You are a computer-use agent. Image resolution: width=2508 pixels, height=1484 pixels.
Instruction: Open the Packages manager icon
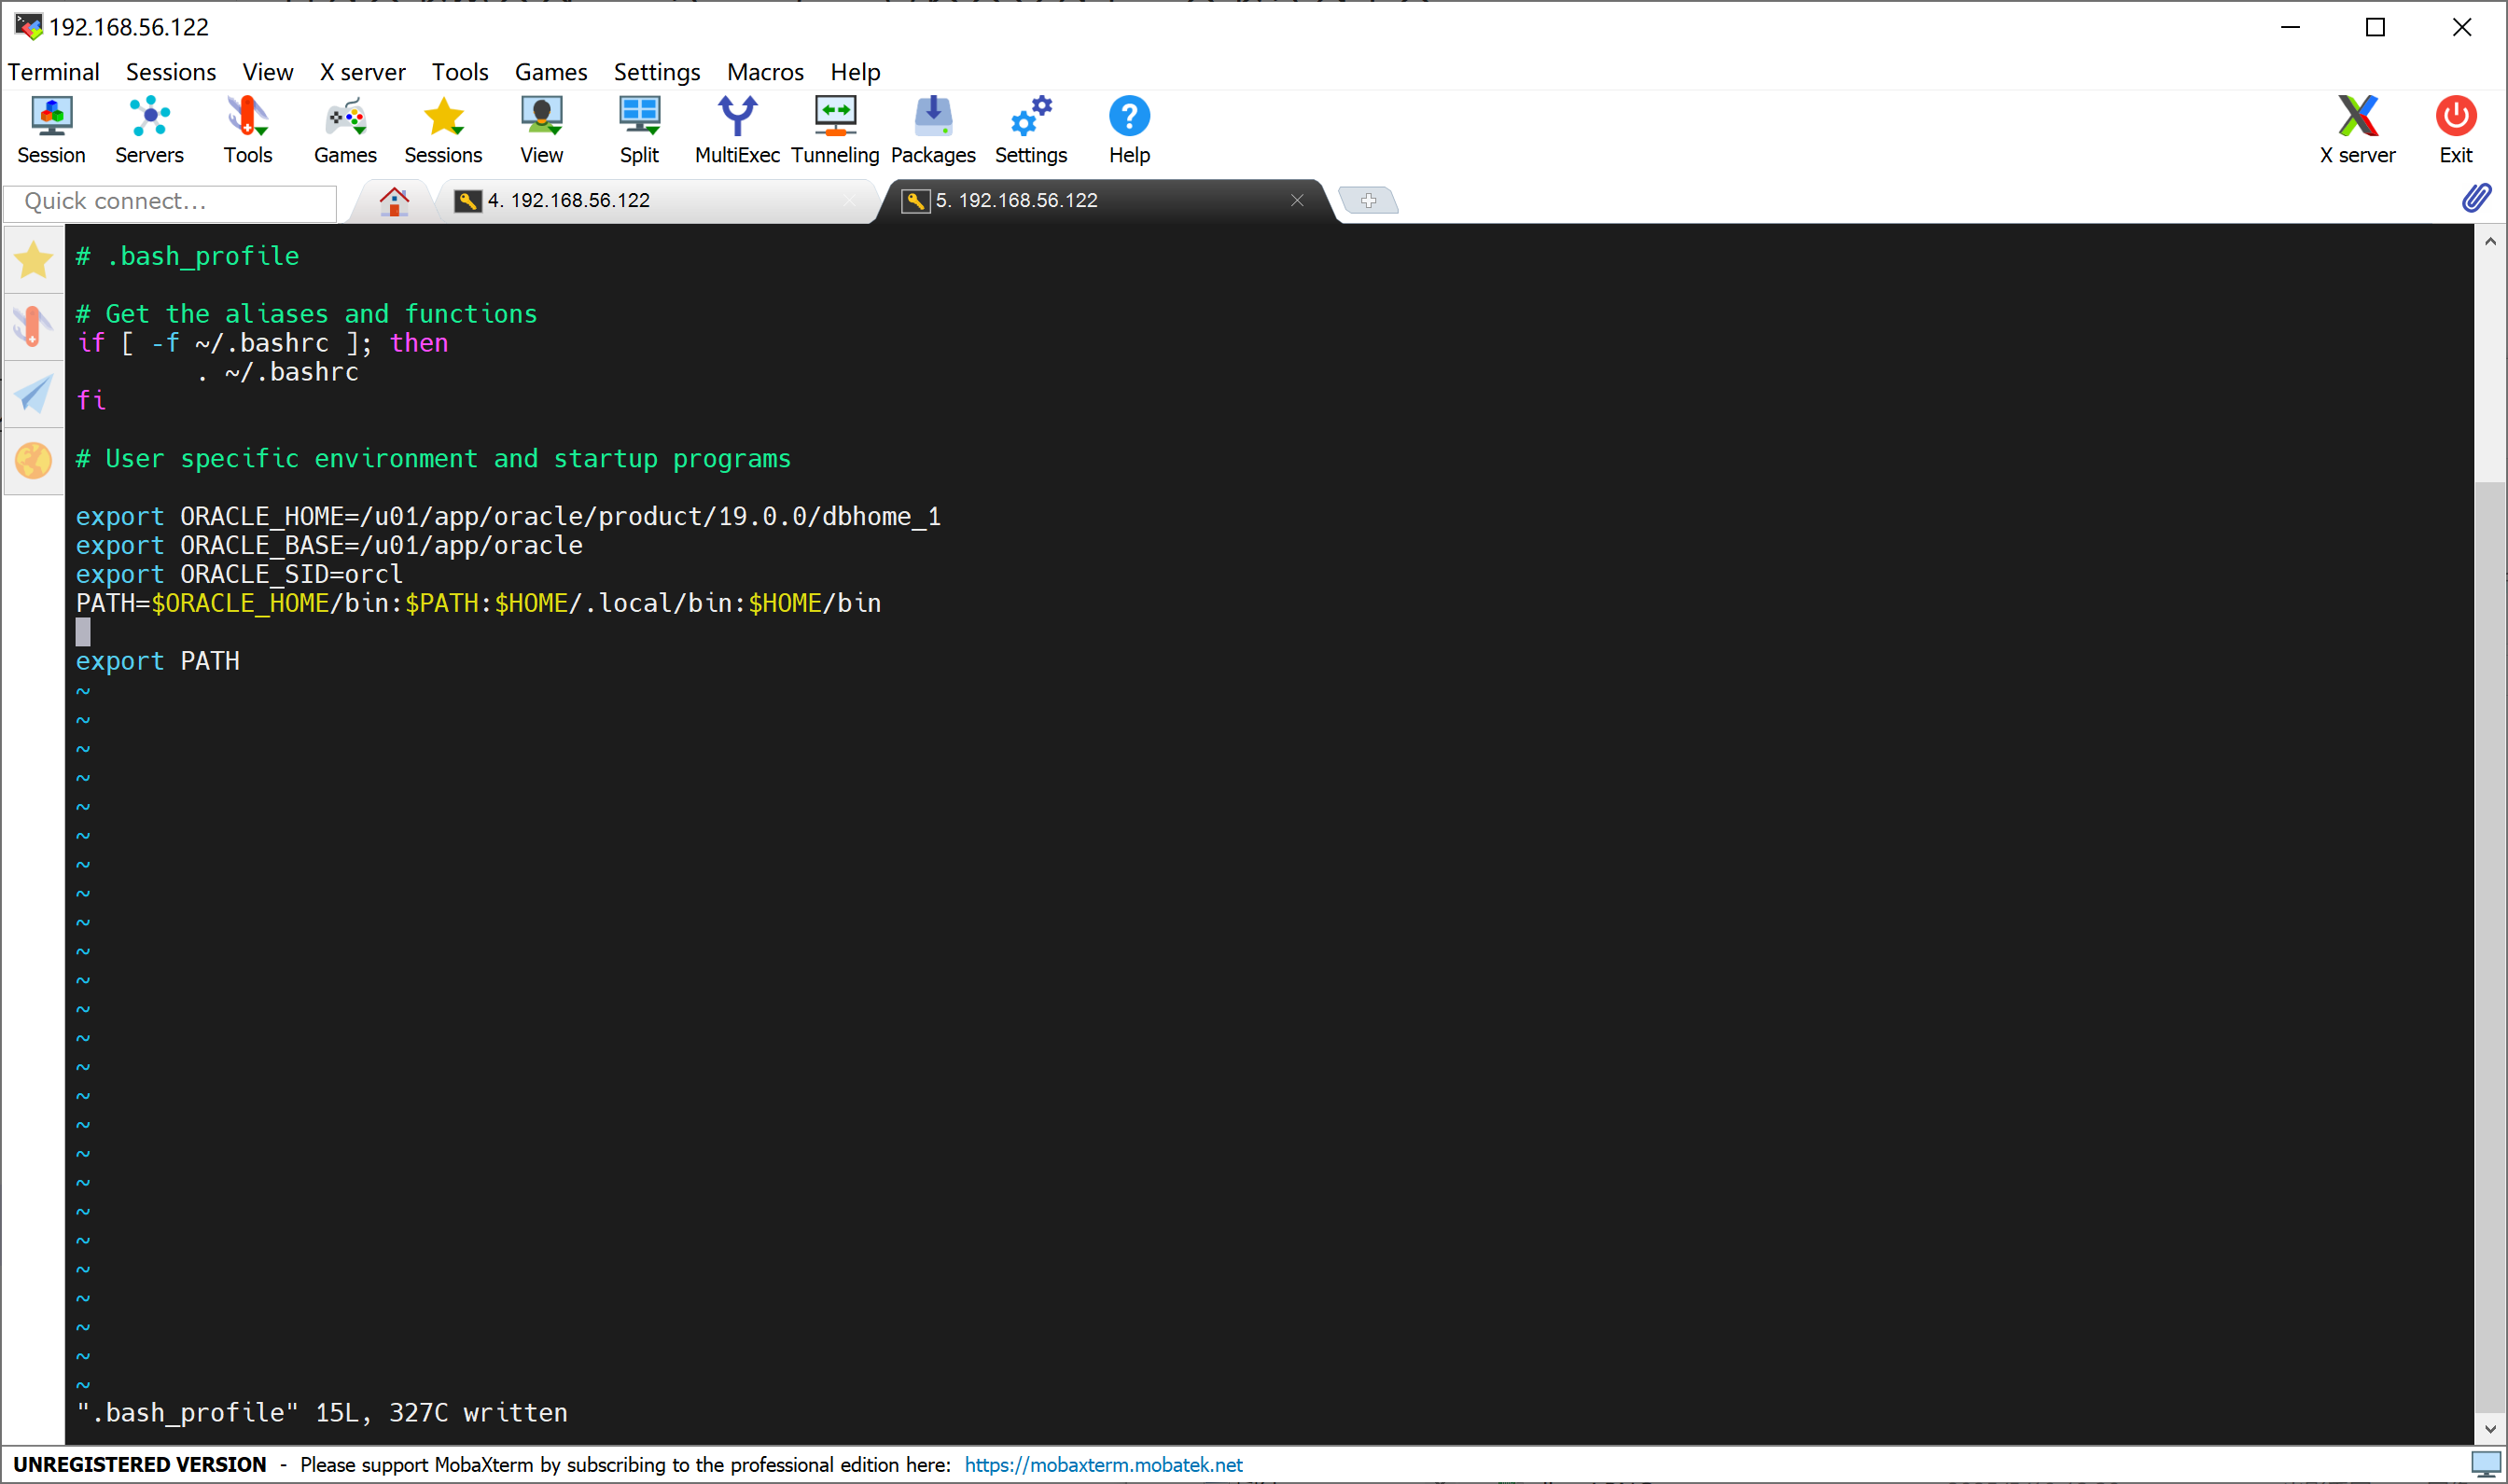point(932,129)
